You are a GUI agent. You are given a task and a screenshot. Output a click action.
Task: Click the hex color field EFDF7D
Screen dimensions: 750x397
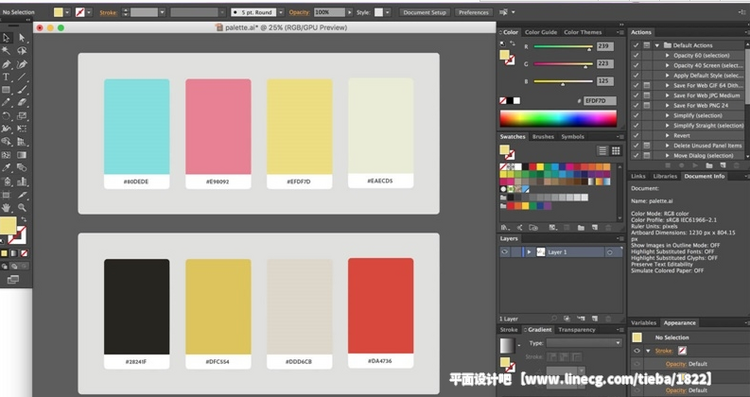[600, 101]
